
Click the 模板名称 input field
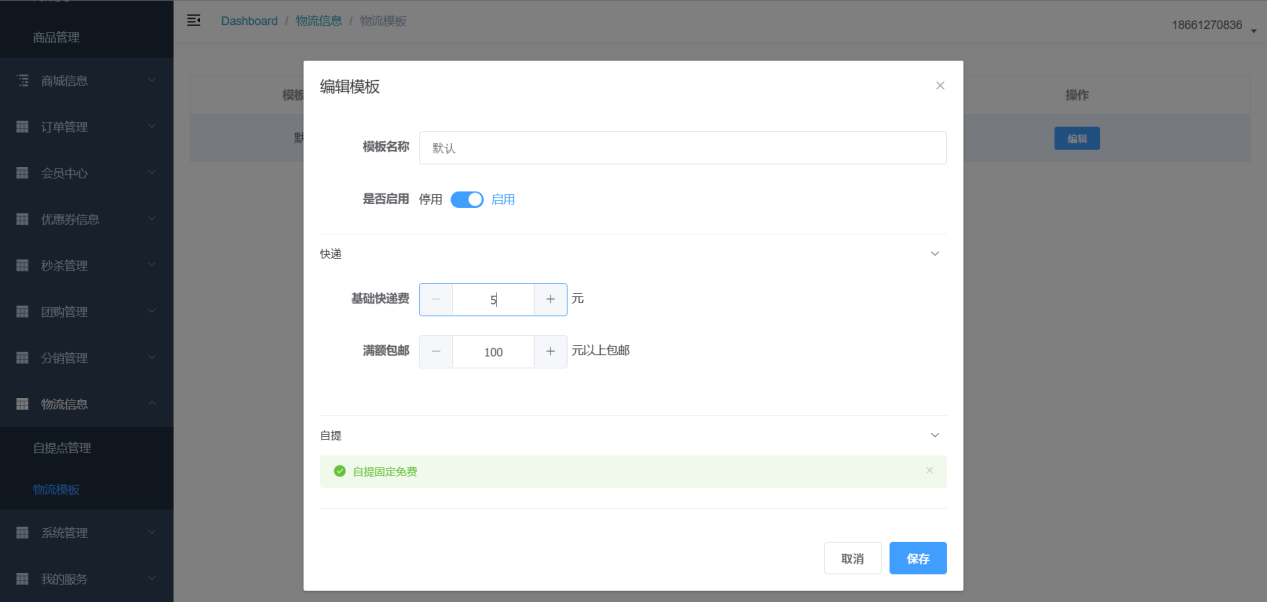point(682,147)
